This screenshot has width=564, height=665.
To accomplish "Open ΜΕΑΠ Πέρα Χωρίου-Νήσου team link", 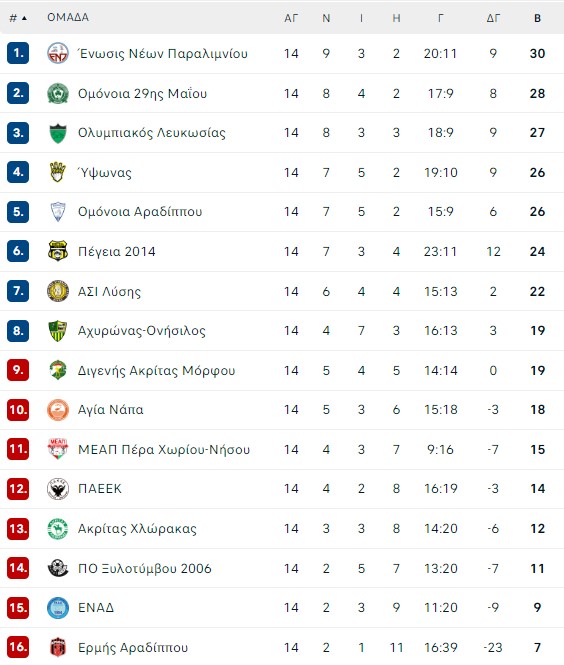I will [164, 450].
